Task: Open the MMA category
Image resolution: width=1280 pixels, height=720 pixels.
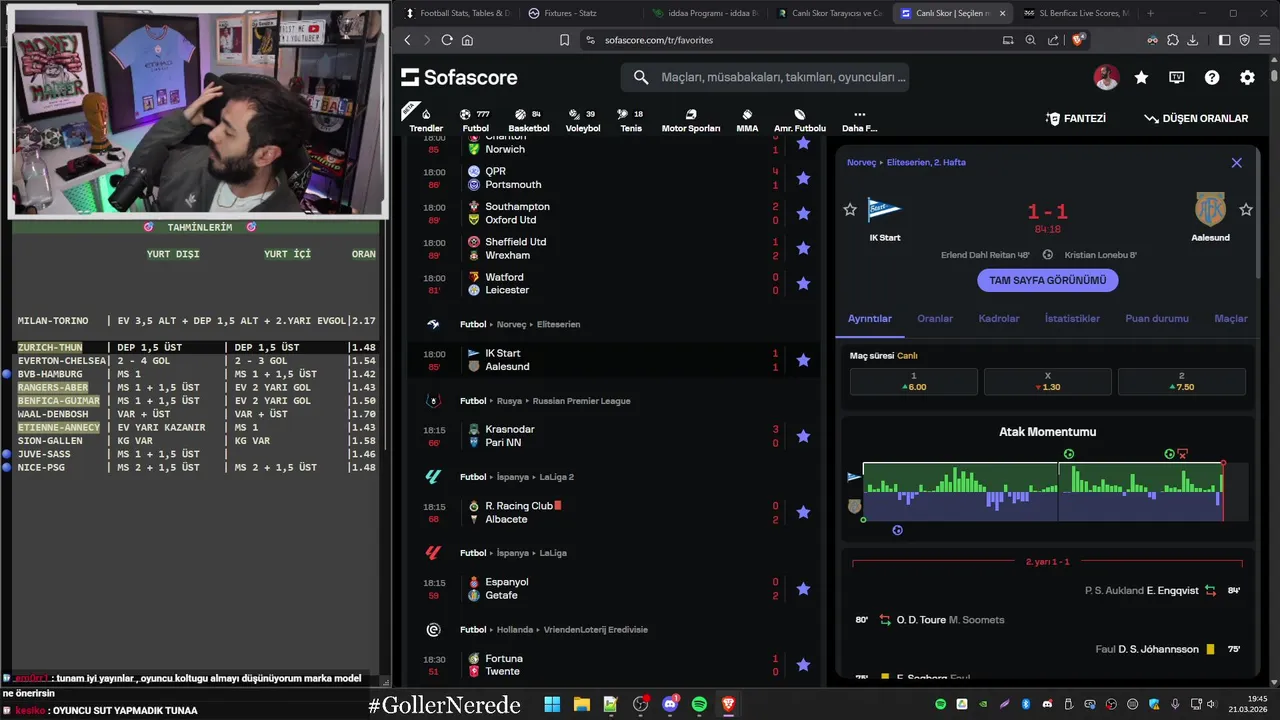Action: (x=747, y=120)
